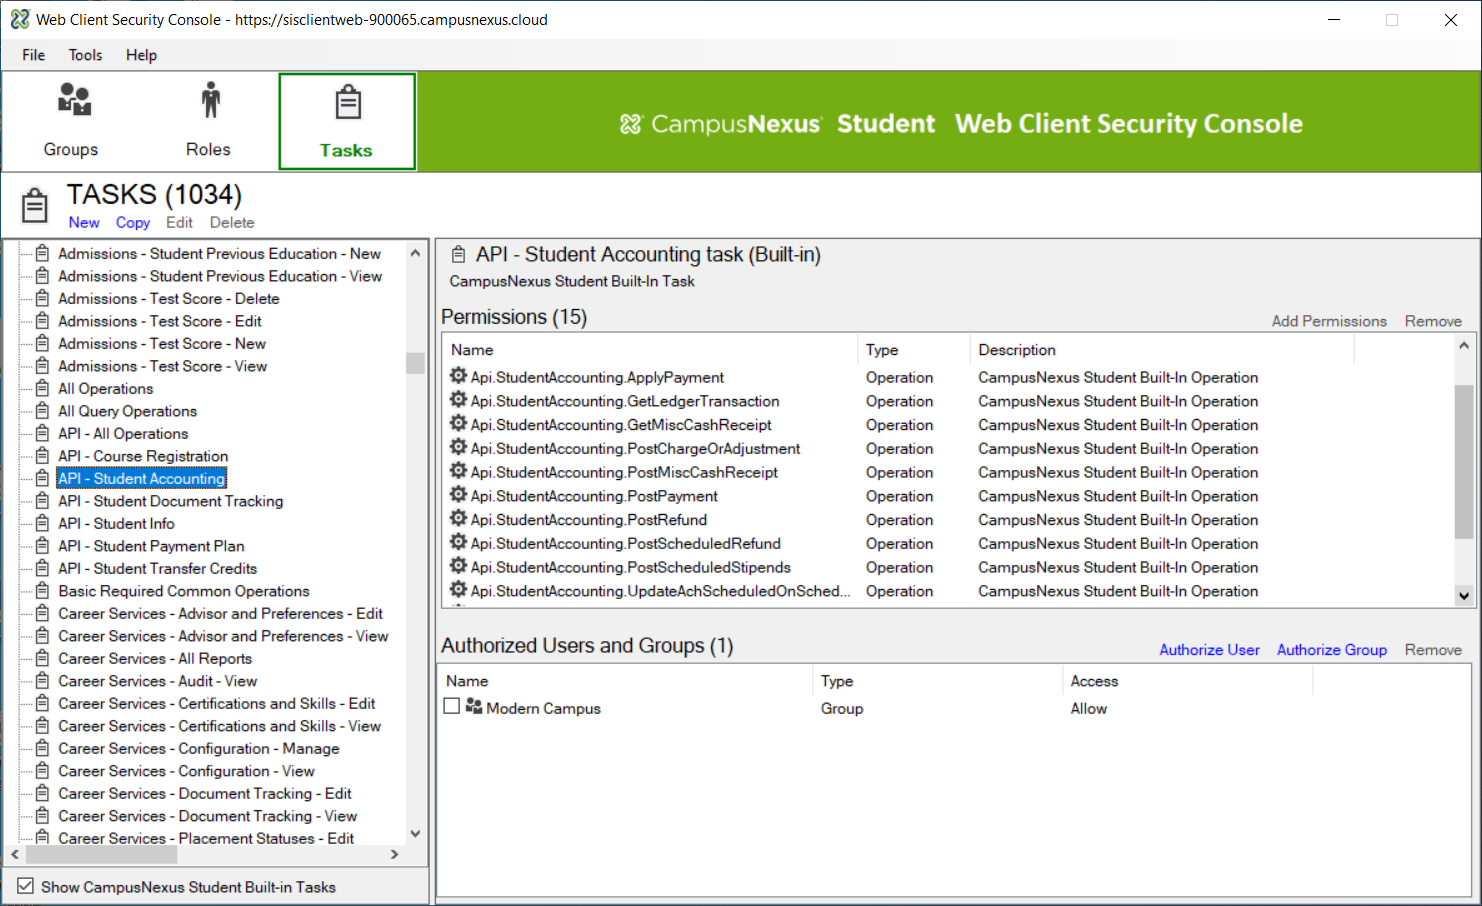
Task: Click task list scroll down arrow
Action: tap(415, 833)
